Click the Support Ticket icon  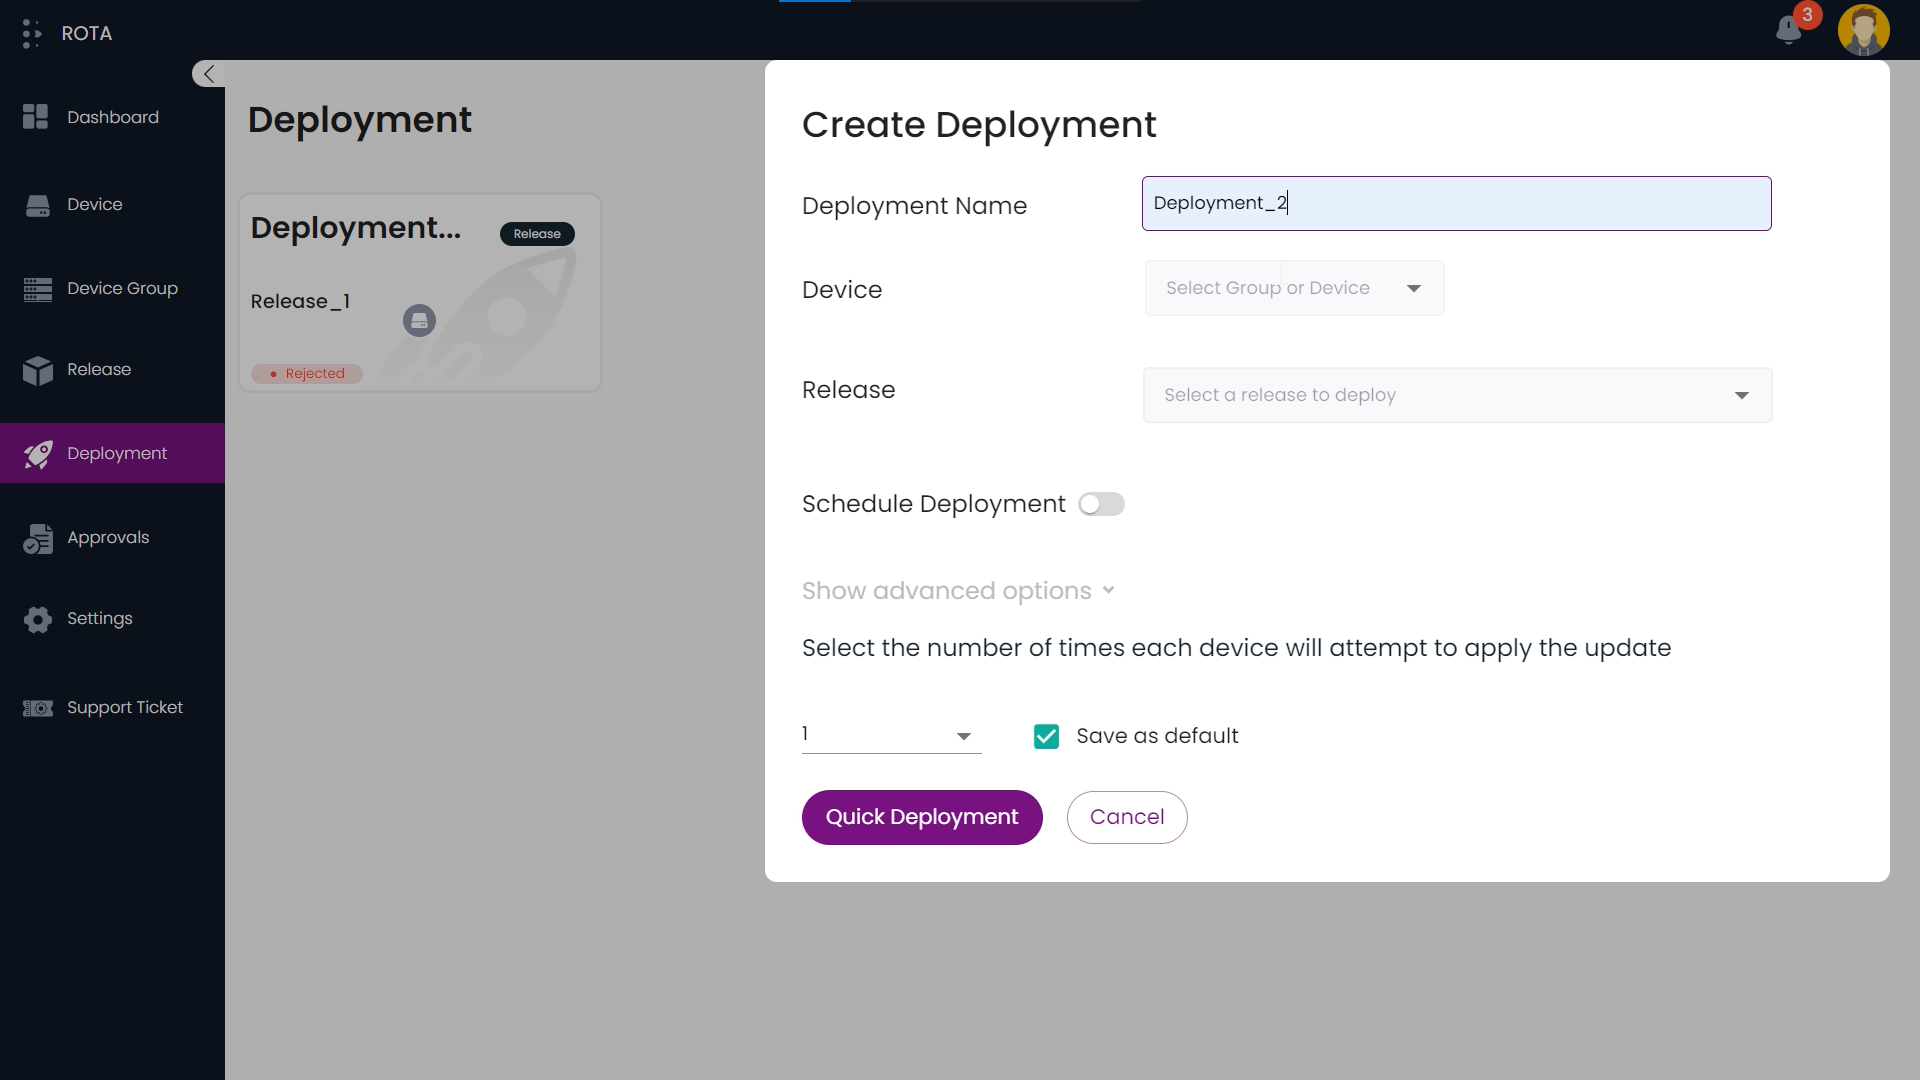[38, 707]
